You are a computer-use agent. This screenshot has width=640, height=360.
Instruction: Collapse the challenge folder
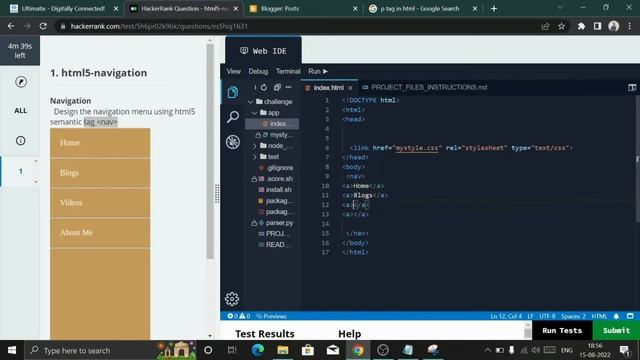click(x=251, y=102)
